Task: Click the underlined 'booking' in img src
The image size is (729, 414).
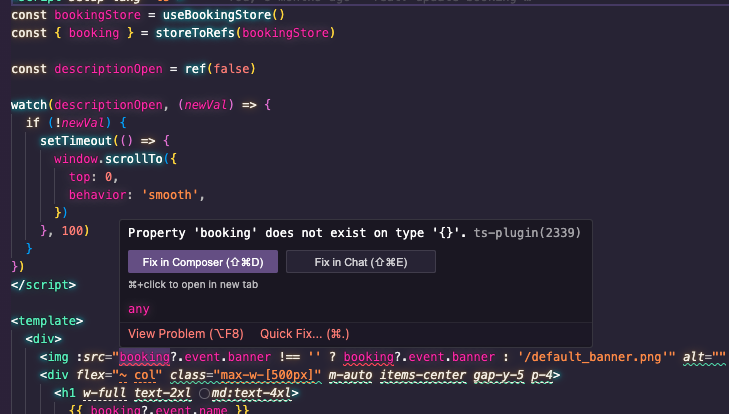Action: pos(145,357)
